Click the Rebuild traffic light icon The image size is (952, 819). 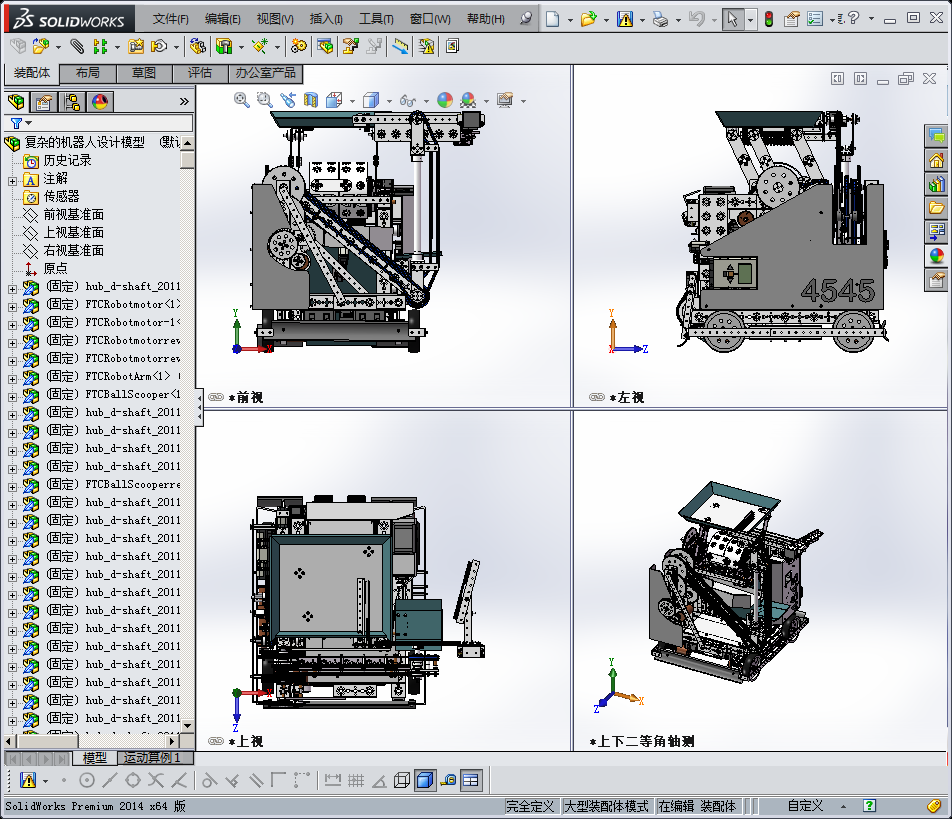pos(768,19)
